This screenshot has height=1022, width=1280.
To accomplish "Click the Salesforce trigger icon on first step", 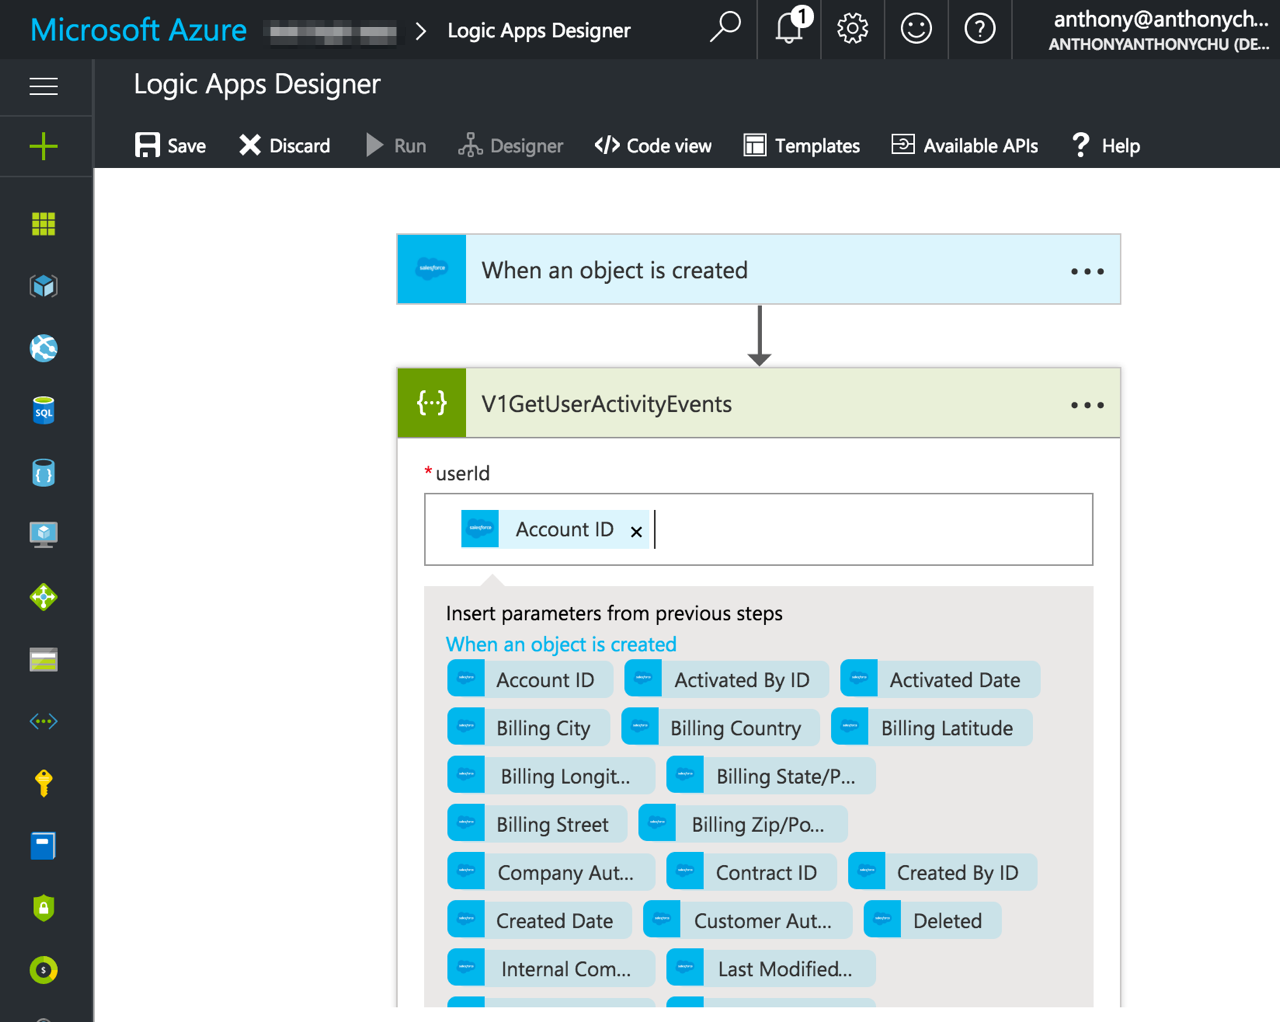I will coord(432,269).
